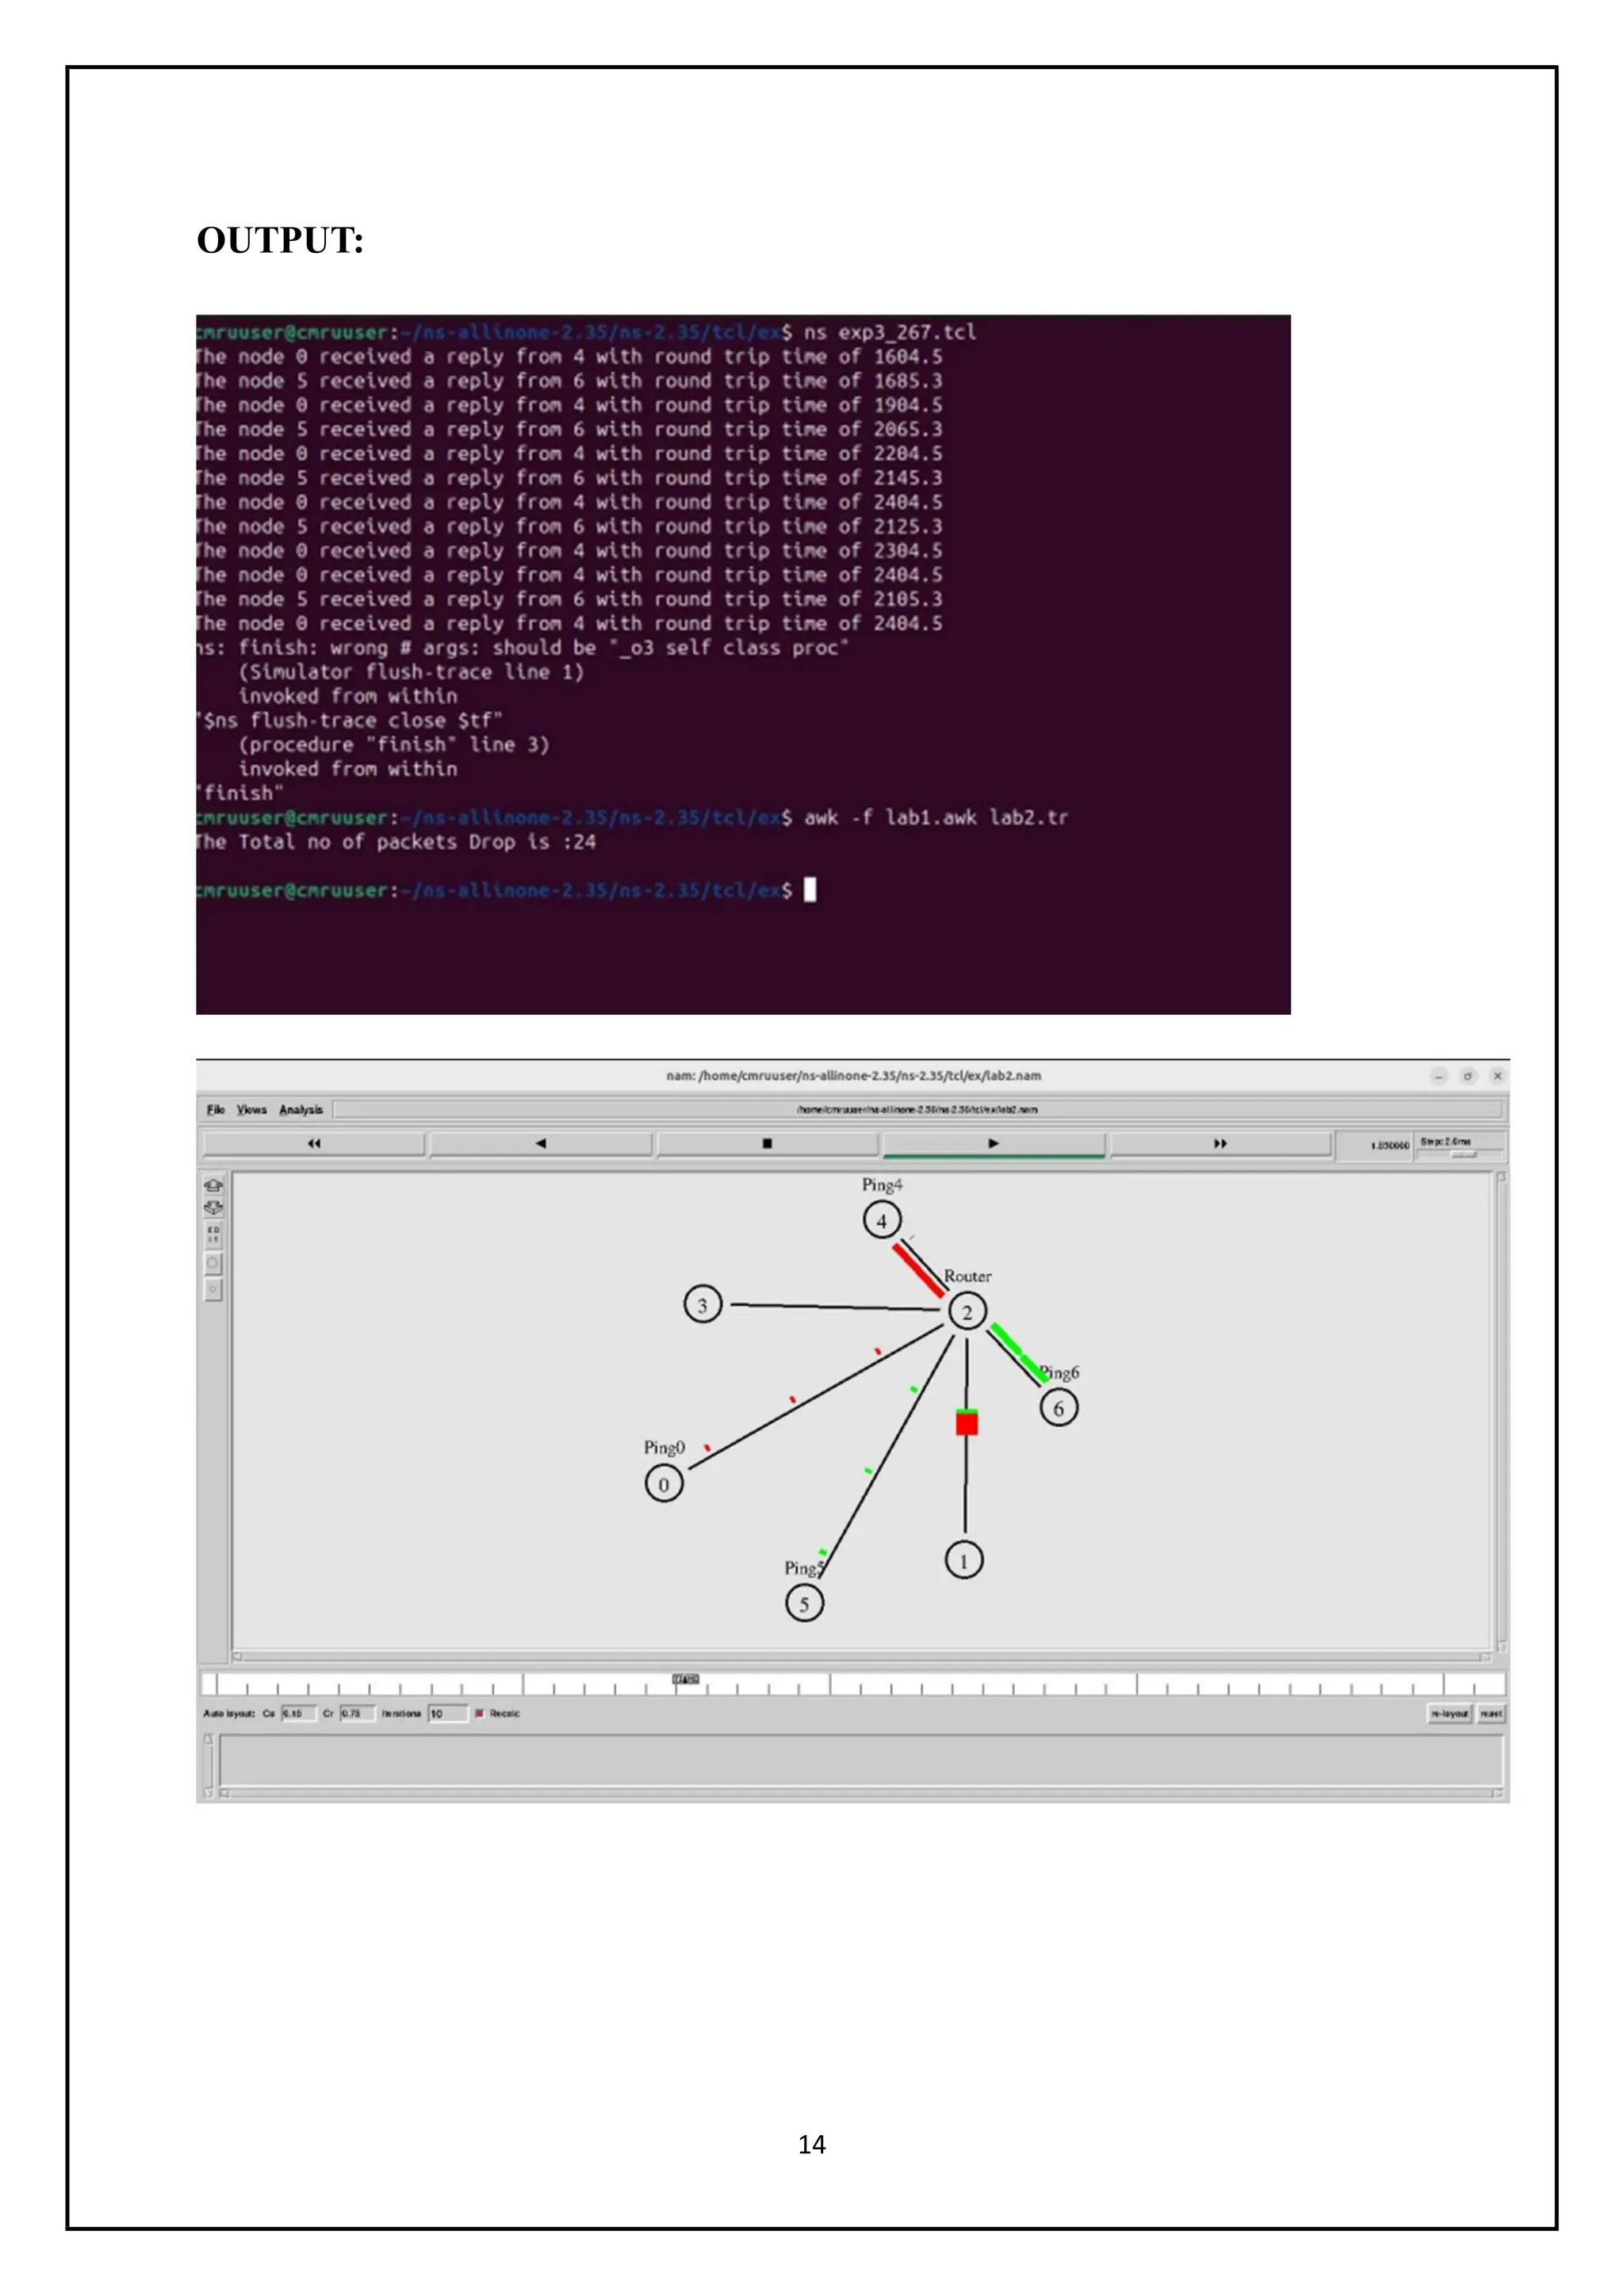Click the Ping4 label
Screen dimensions: 1624x2296
pos(882,1185)
